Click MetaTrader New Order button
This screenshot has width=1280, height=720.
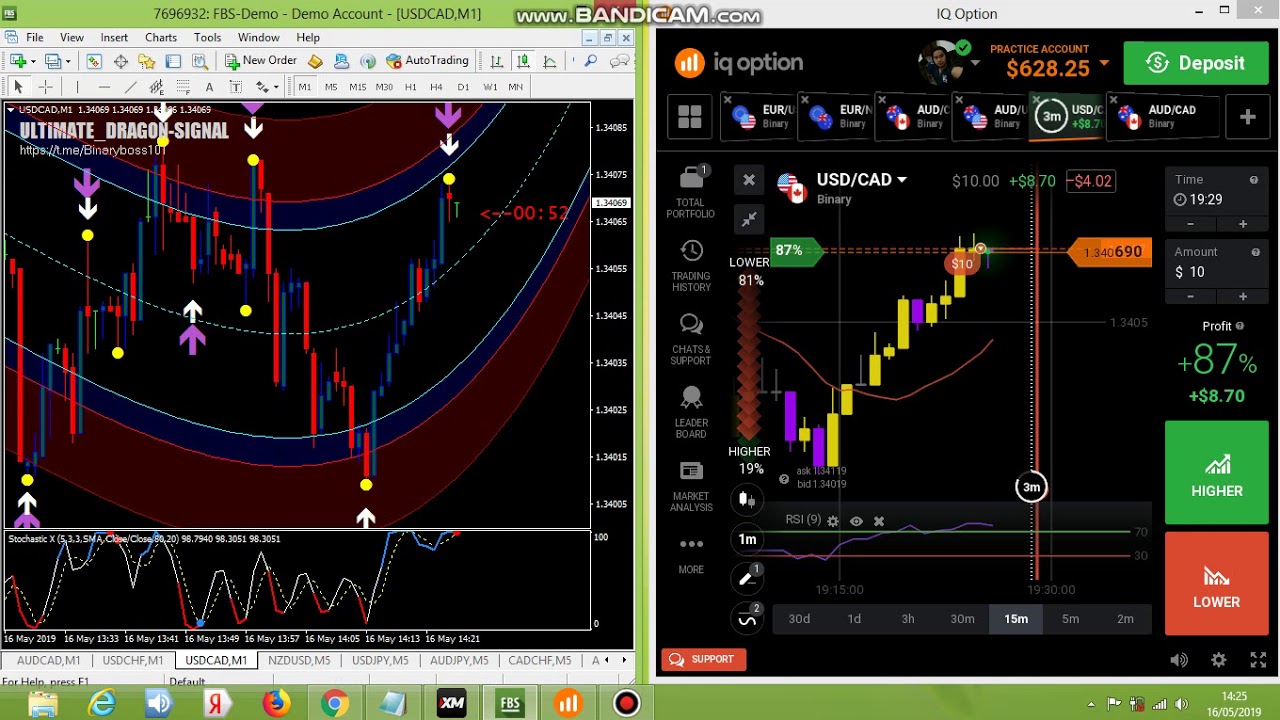261,61
